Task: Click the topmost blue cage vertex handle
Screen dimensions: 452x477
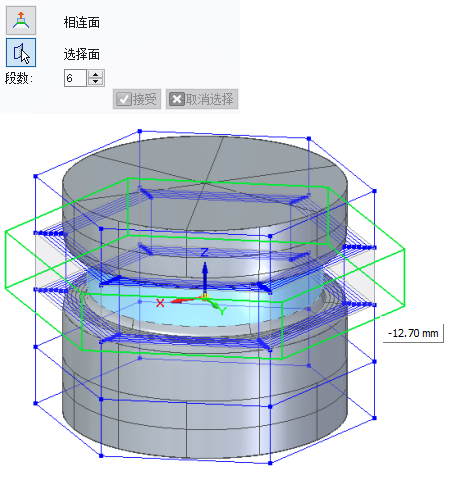Action: pyautogui.click(x=140, y=131)
